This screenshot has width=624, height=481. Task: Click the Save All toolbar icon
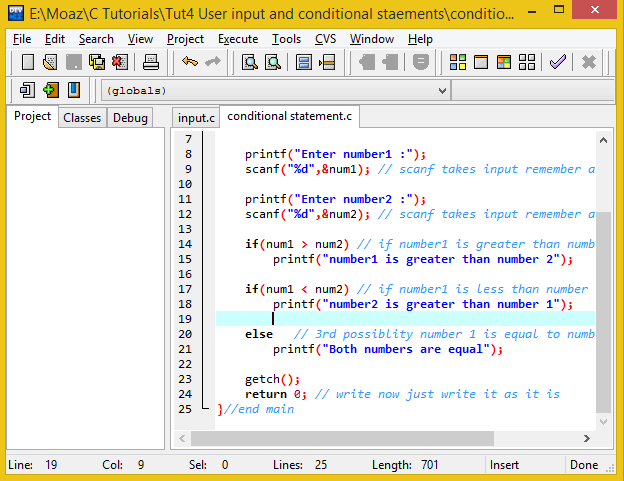pyautogui.click(x=97, y=62)
